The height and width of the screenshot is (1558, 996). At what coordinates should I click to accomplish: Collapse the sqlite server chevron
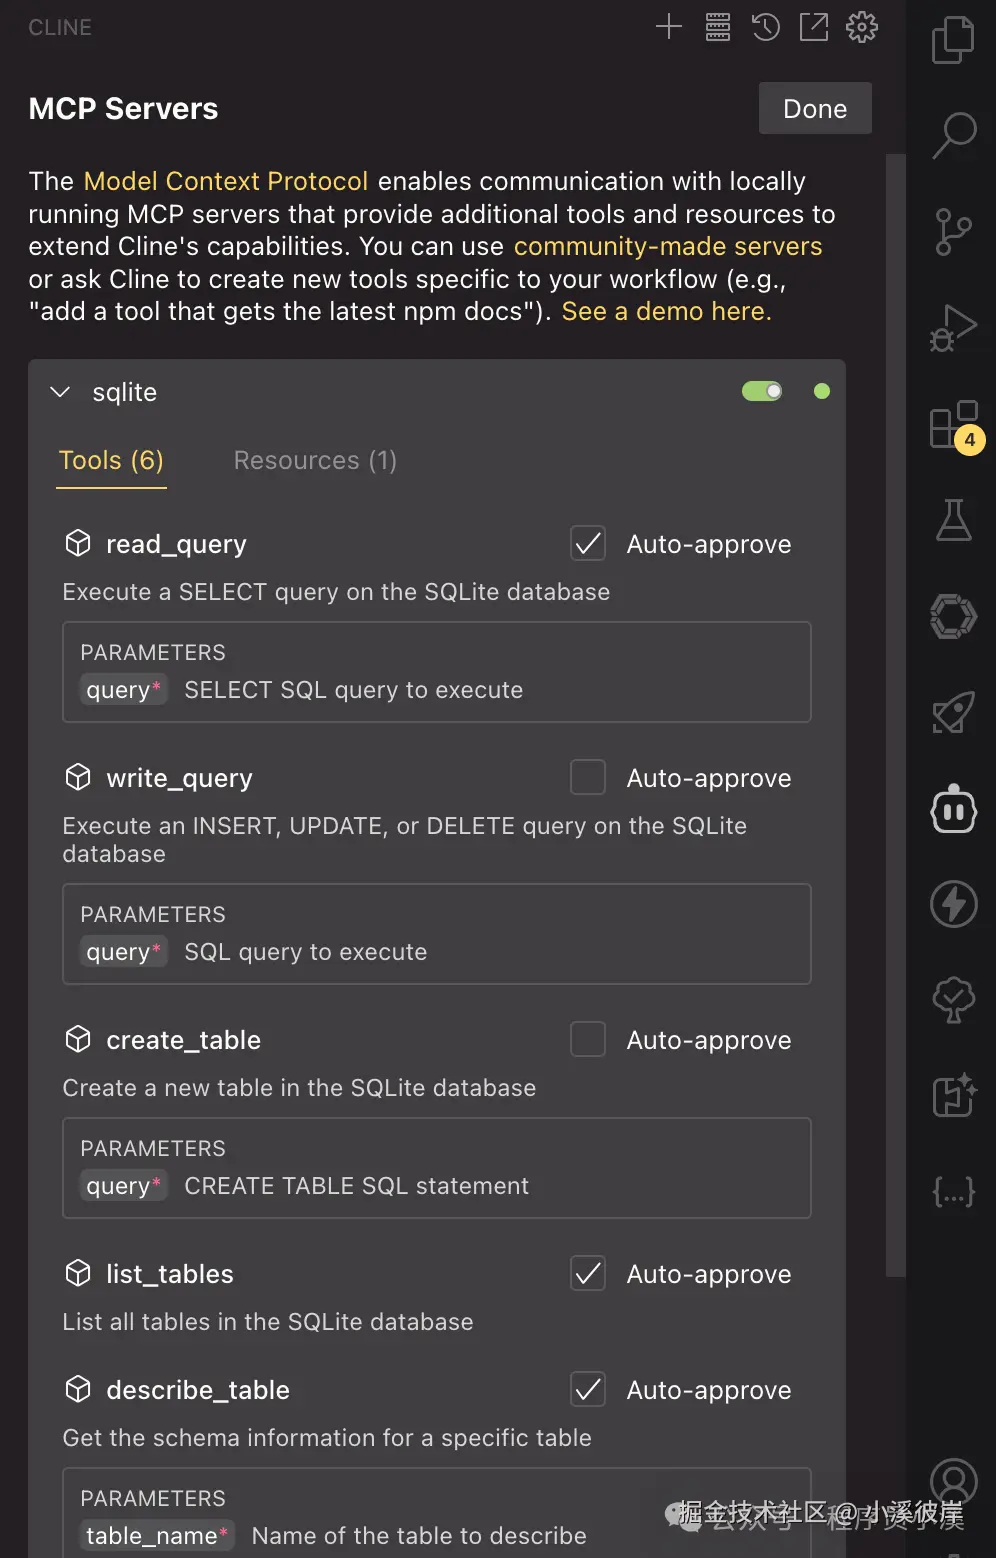point(60,392)
